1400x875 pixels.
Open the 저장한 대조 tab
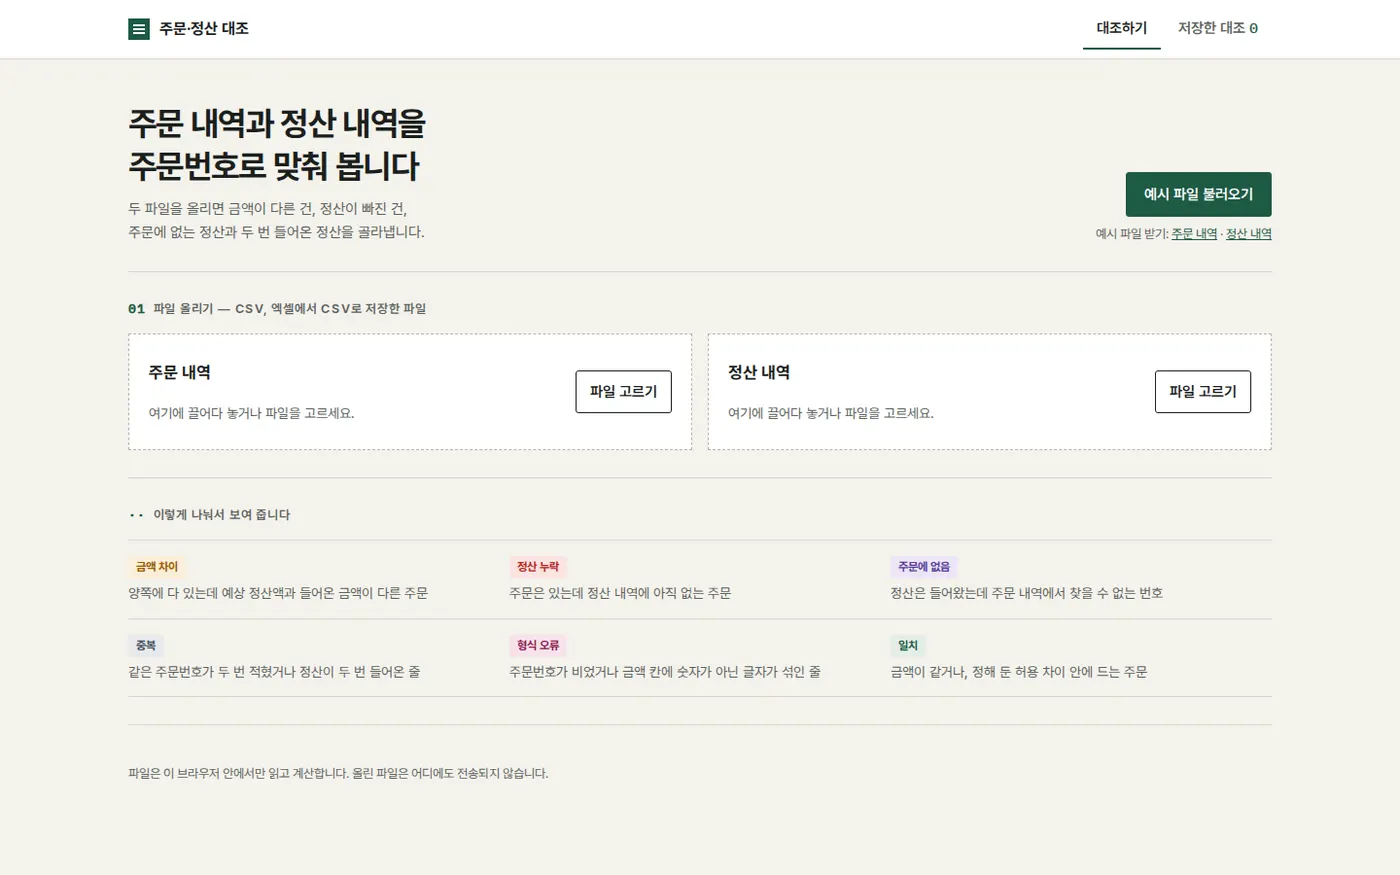1218,28
